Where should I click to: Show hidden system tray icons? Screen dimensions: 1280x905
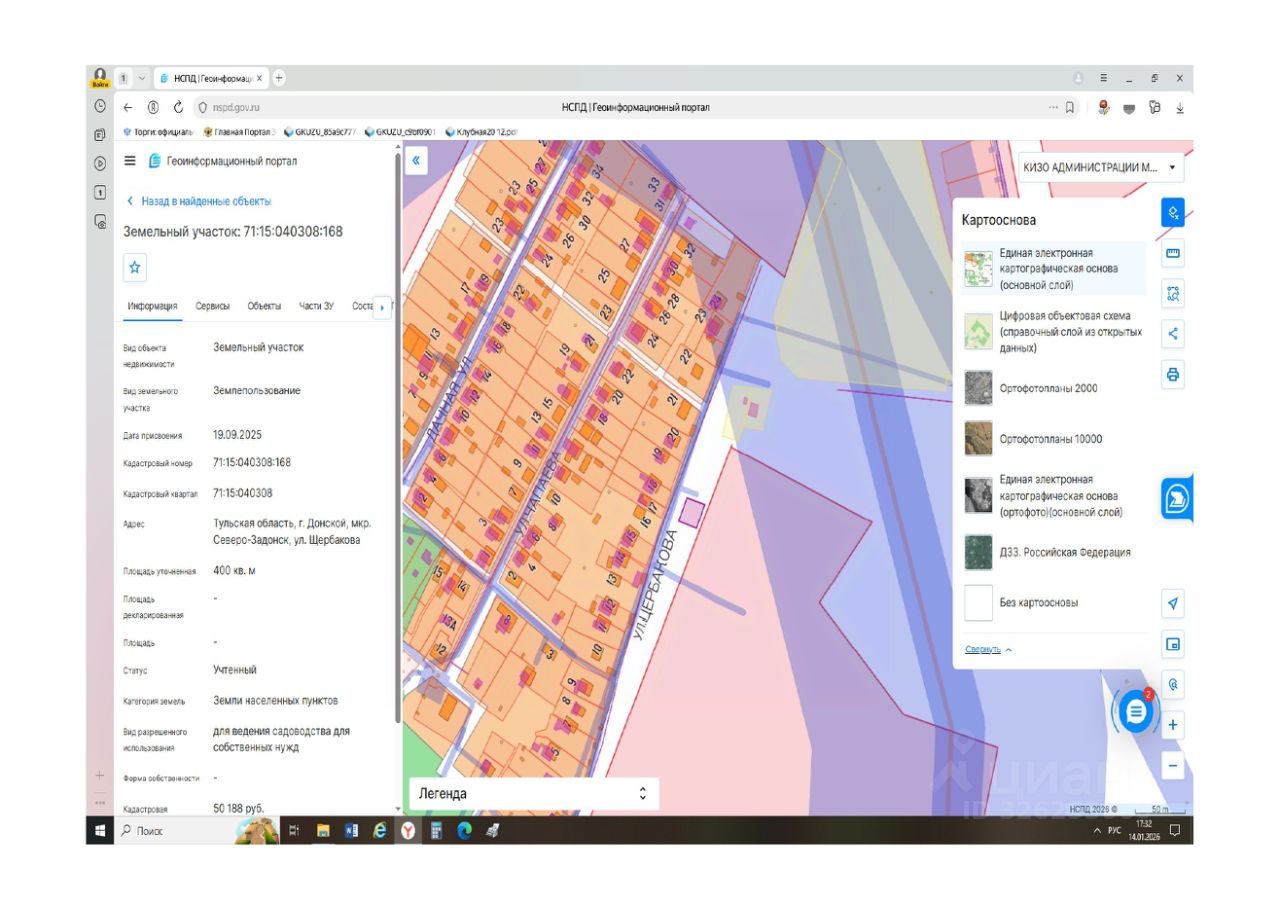pyautogui.click(x=1097, y=831)
